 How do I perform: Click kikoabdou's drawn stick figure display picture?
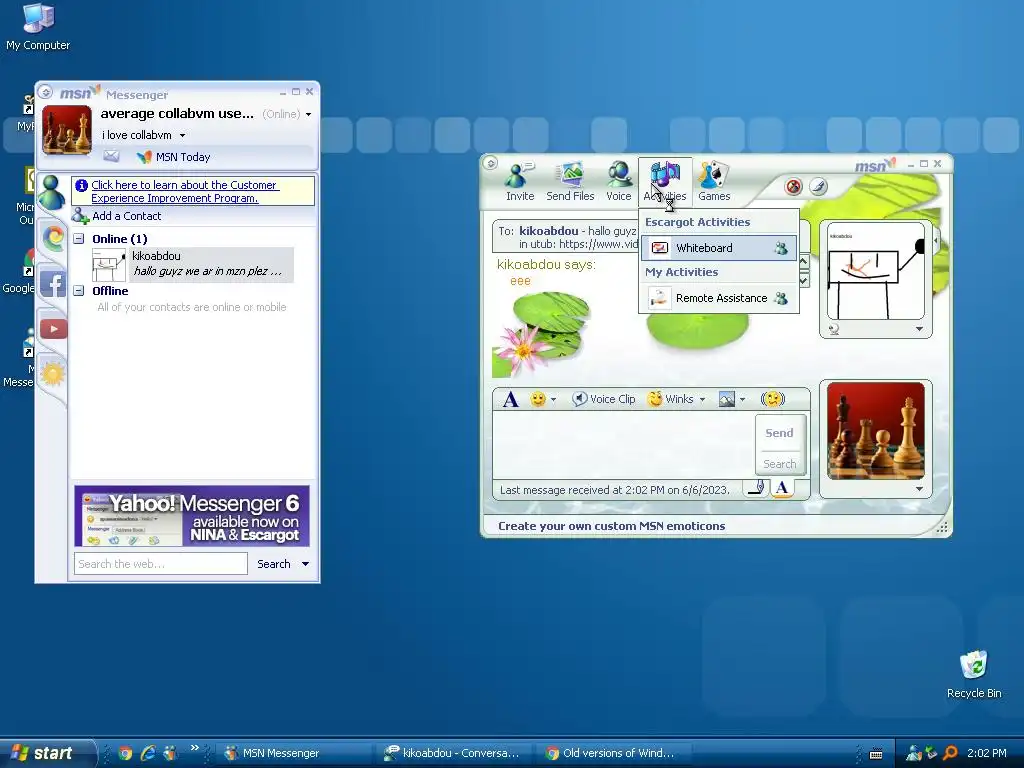click(875, 270)
